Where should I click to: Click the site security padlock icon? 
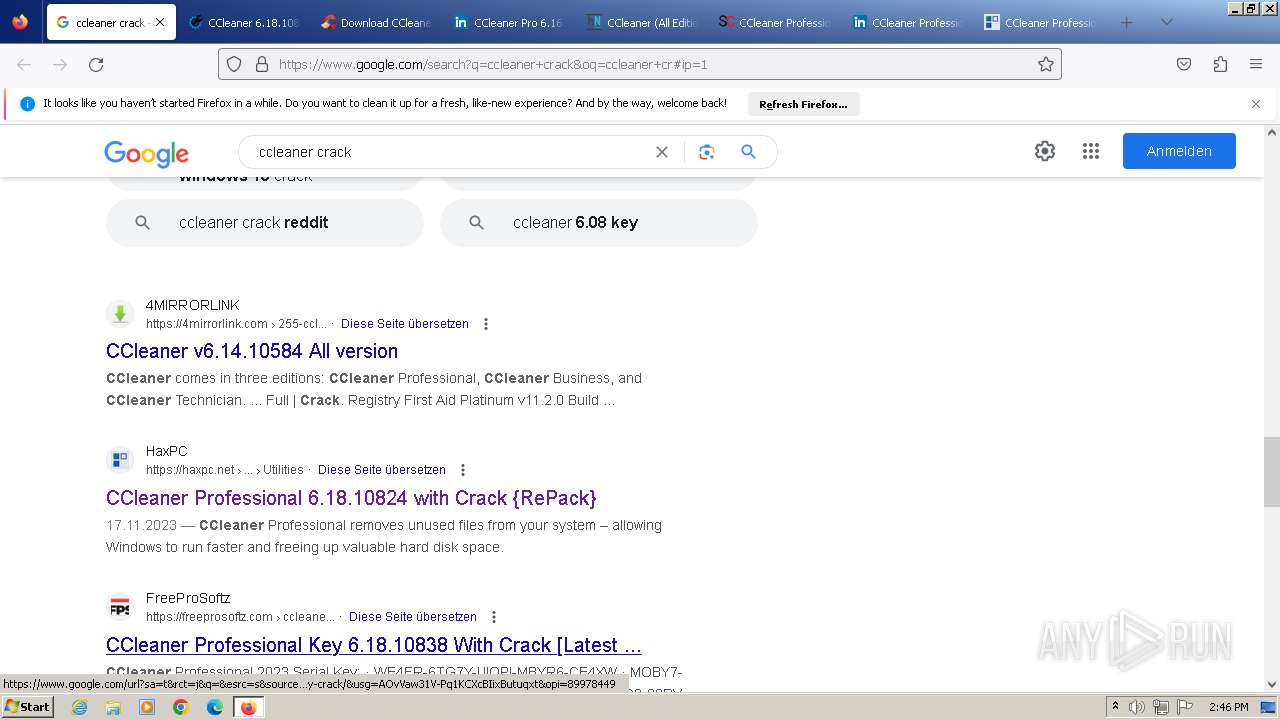tap(262, 64)
